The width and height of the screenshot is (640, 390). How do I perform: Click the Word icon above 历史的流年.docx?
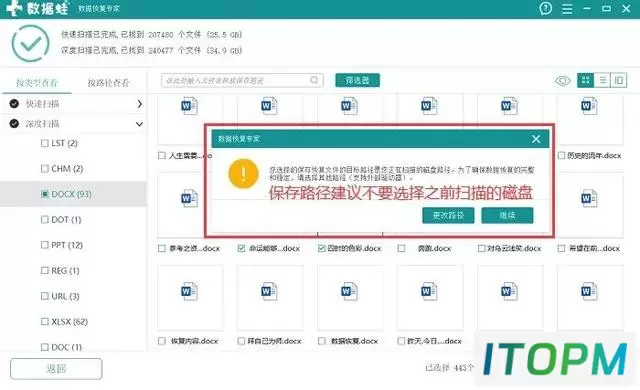click(x=589, y=106)
